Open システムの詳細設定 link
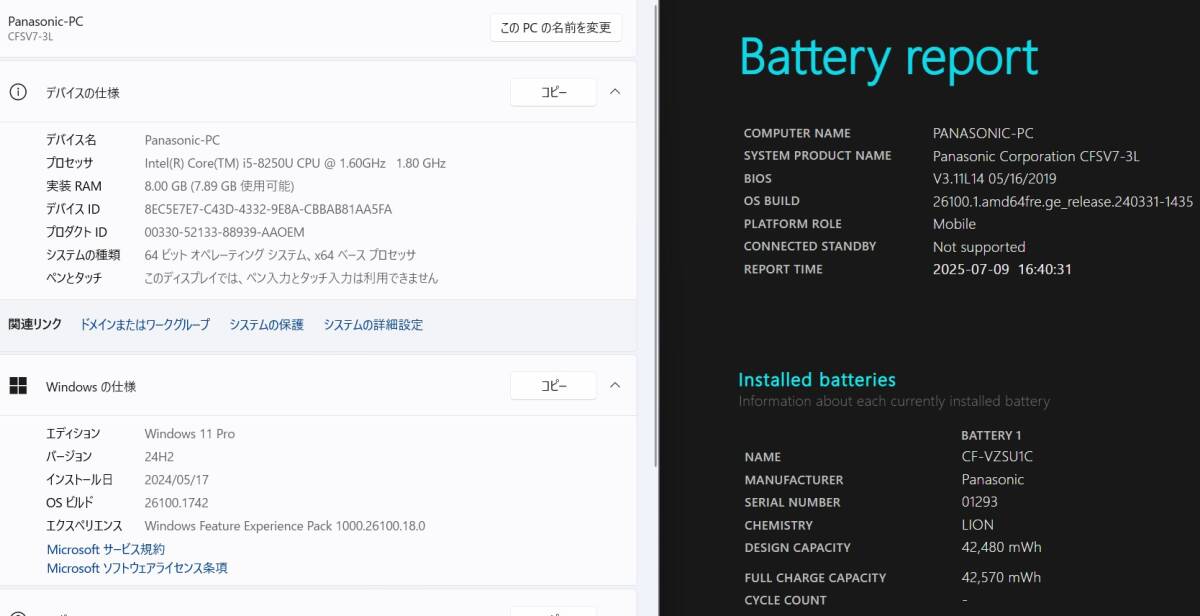 point(373,325)
